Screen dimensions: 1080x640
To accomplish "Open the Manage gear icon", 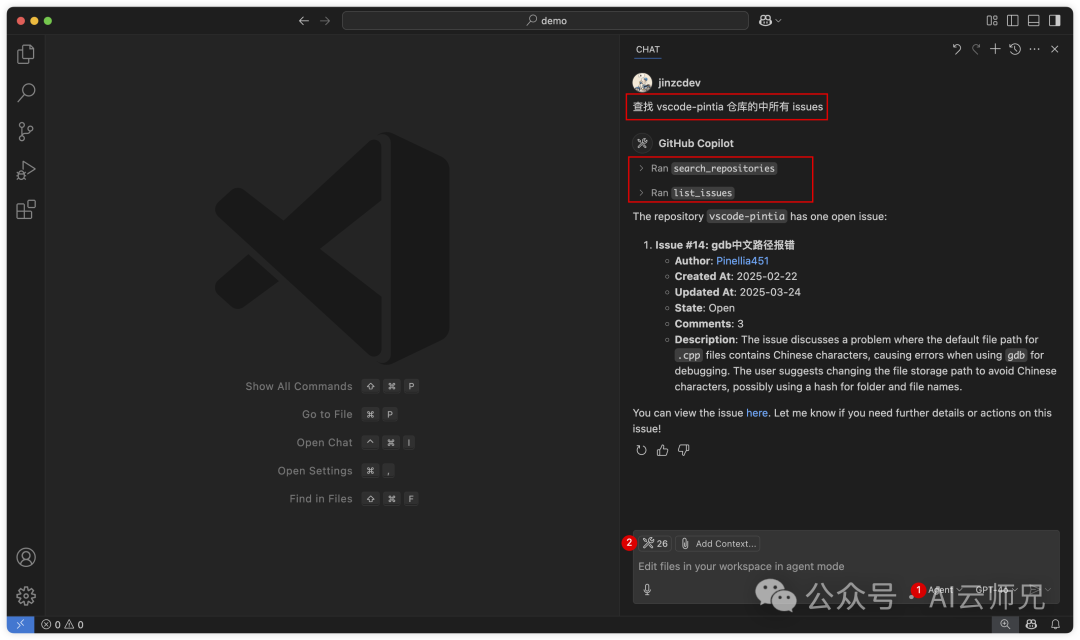I will pyautogui.click(x=26, y=596).
